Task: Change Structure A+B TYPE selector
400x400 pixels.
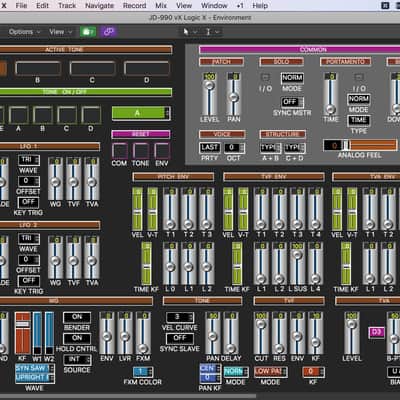Action: tap(270, 148)
